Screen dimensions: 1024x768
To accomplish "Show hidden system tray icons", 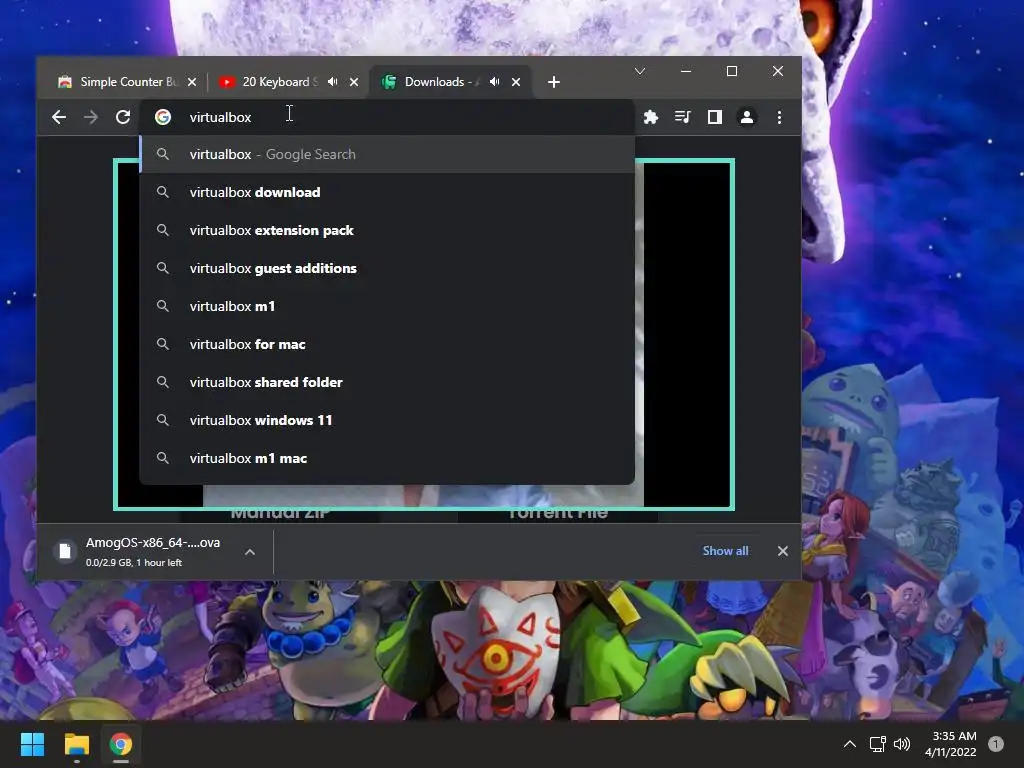I will coord(850,744).
